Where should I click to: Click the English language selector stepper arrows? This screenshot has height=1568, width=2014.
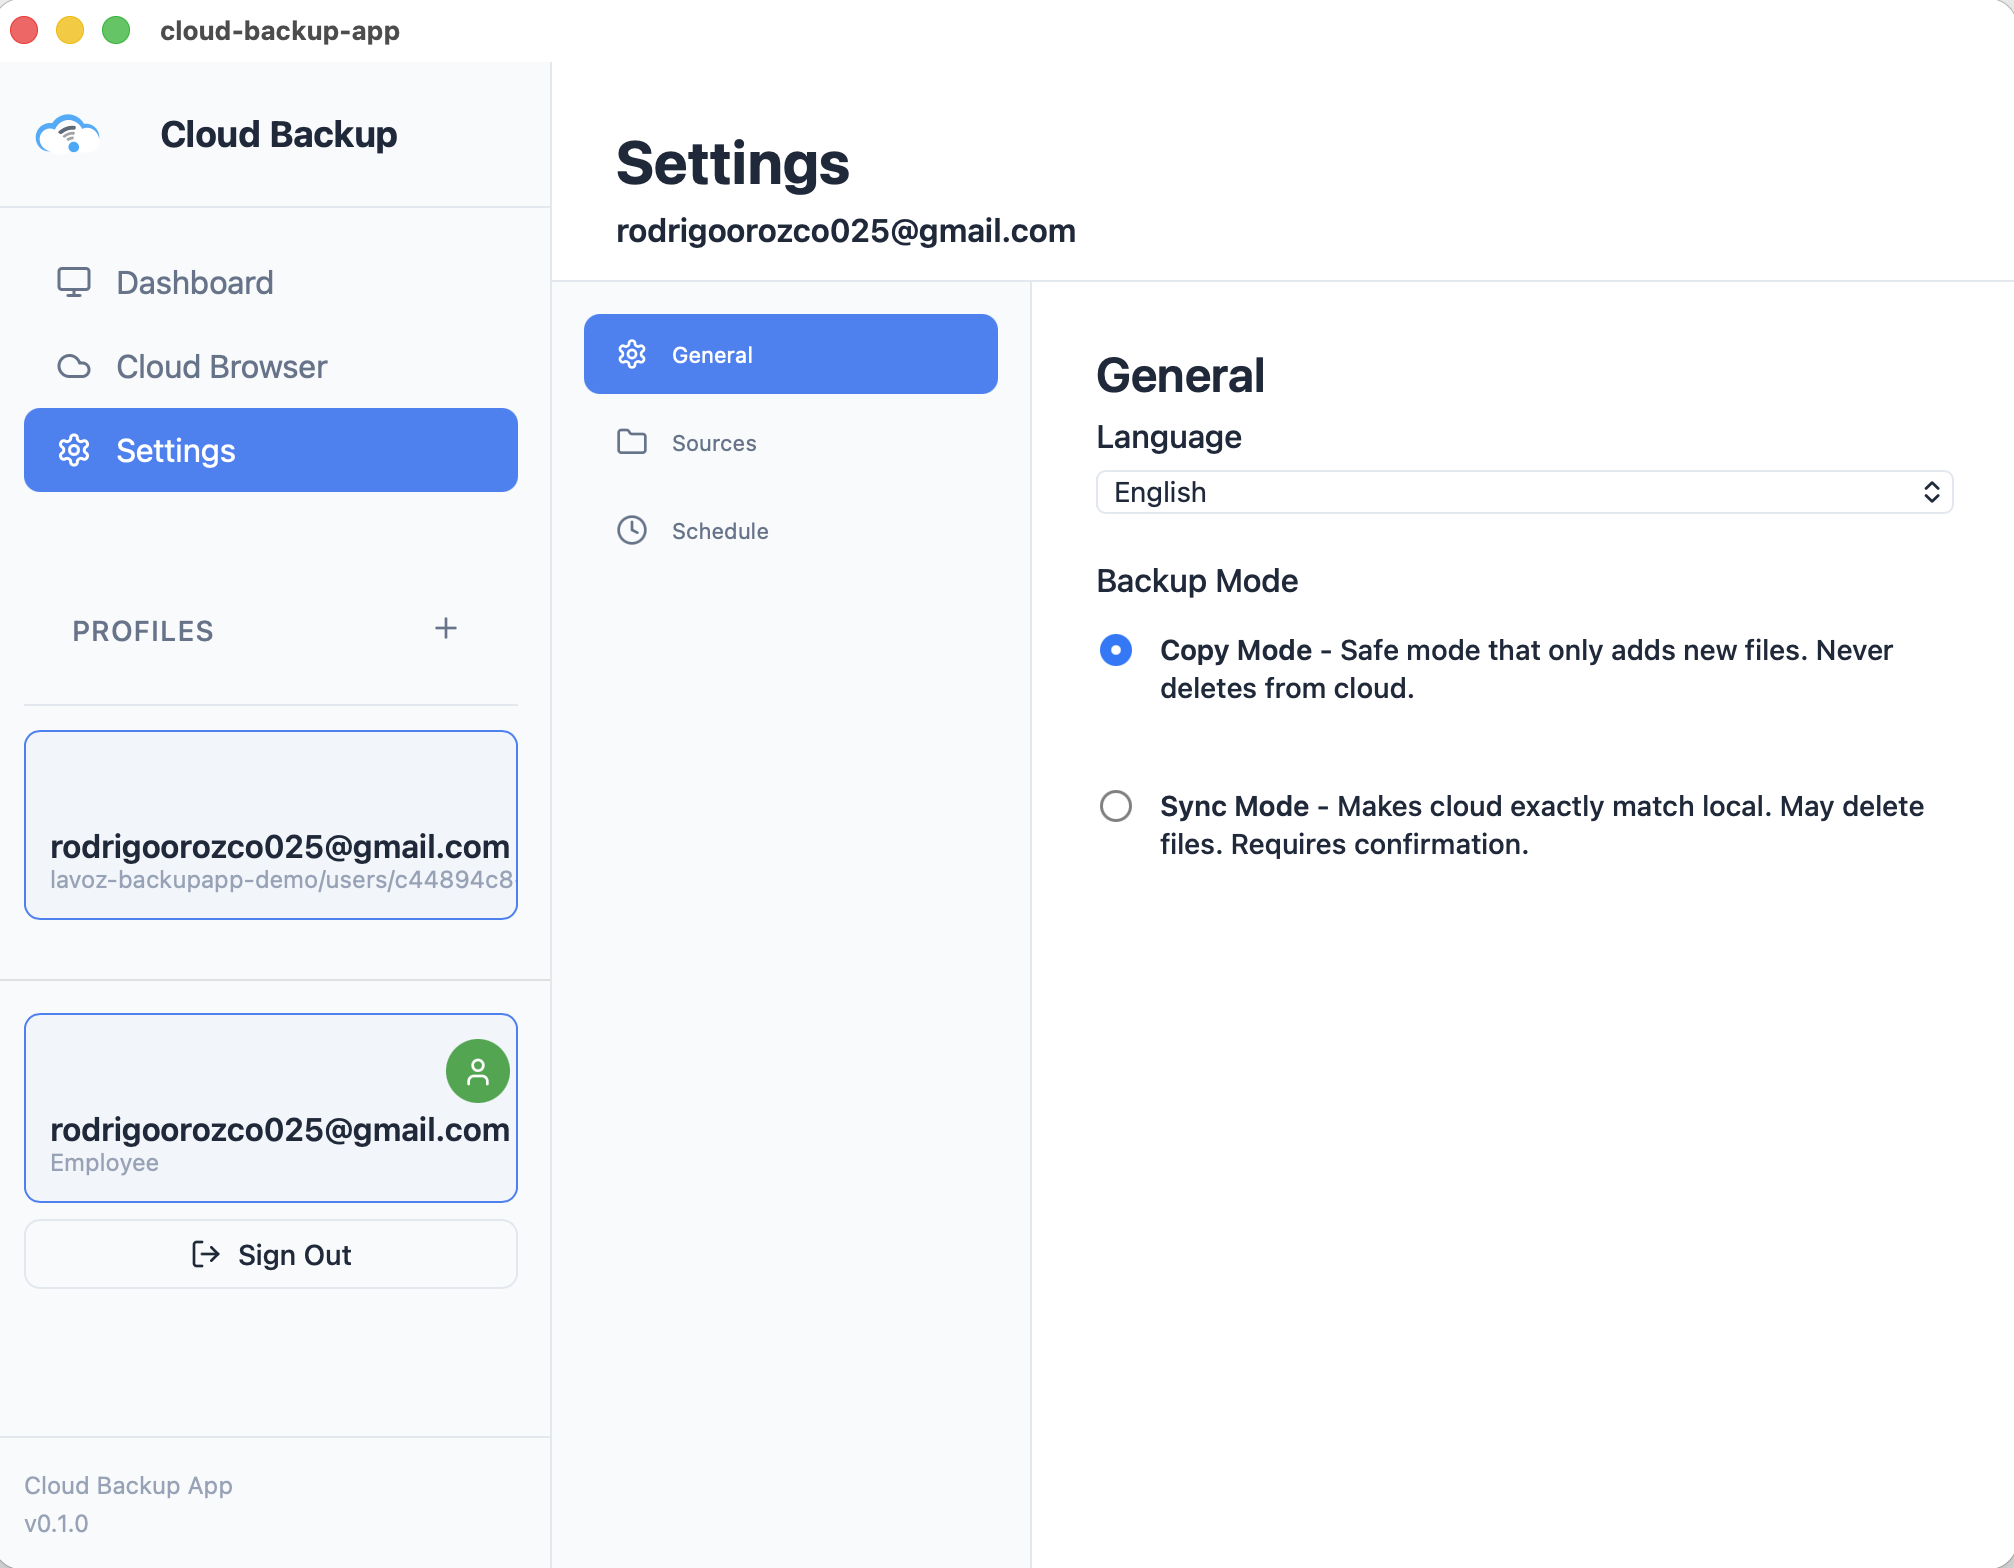point(1932,492)
